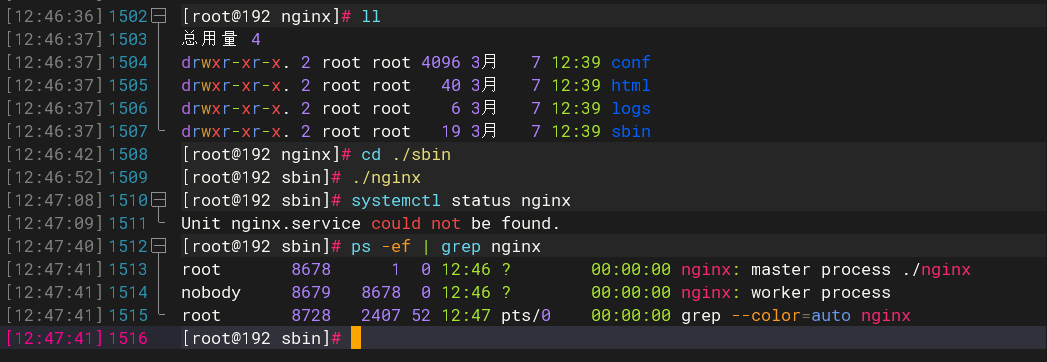Click the 'Unit nginx.service' text
The width and height of the screenshot is (1047, 362).
point(271,223)
